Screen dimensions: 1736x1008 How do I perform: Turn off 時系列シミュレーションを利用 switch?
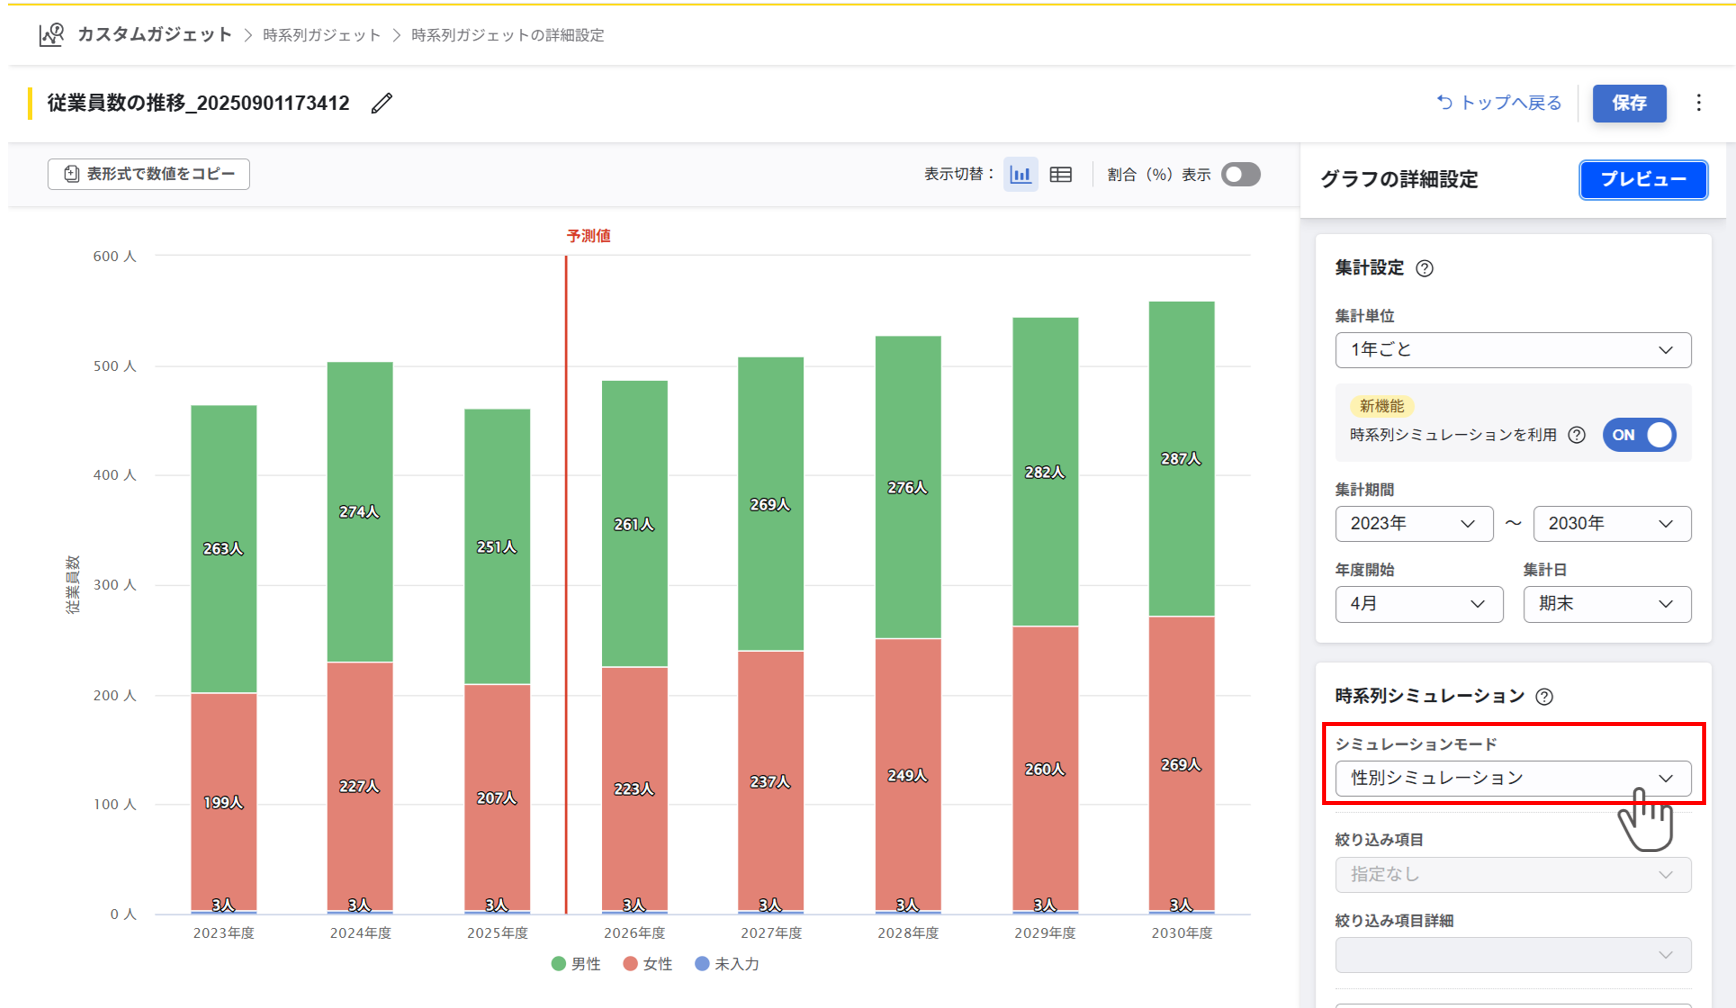pos(1639,435)
